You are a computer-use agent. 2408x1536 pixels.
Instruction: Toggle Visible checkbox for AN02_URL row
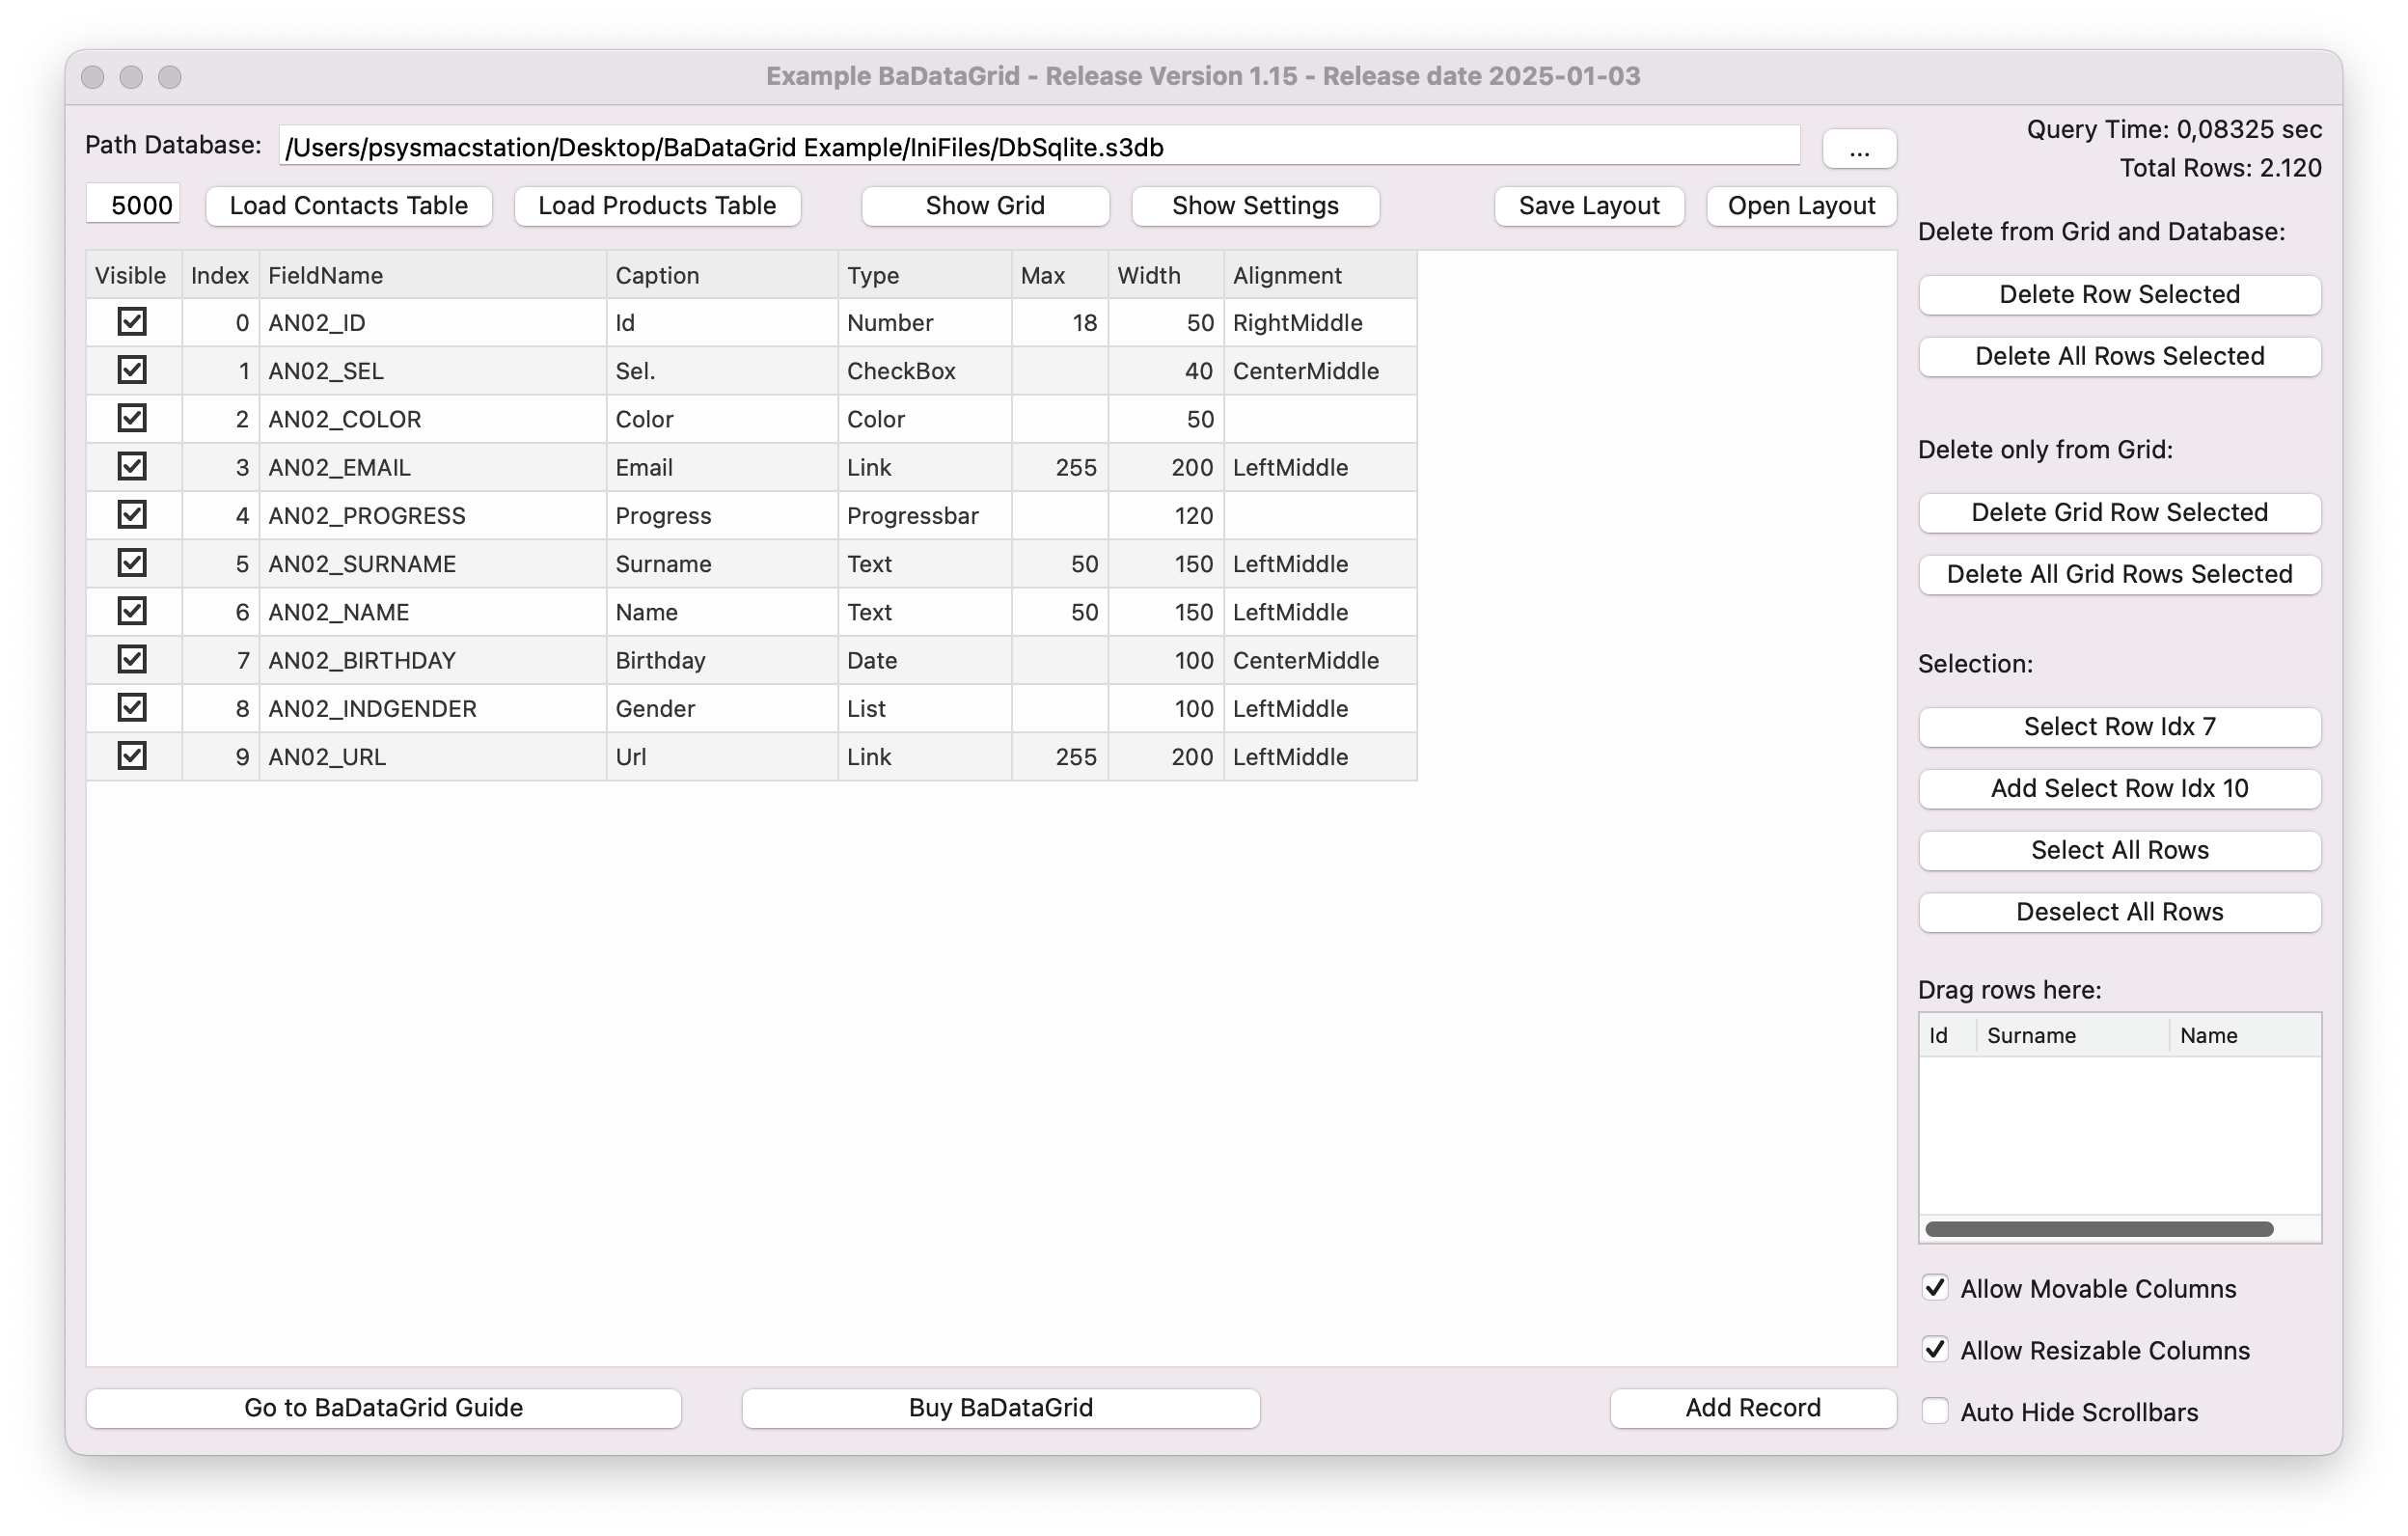tap(132, 756)
